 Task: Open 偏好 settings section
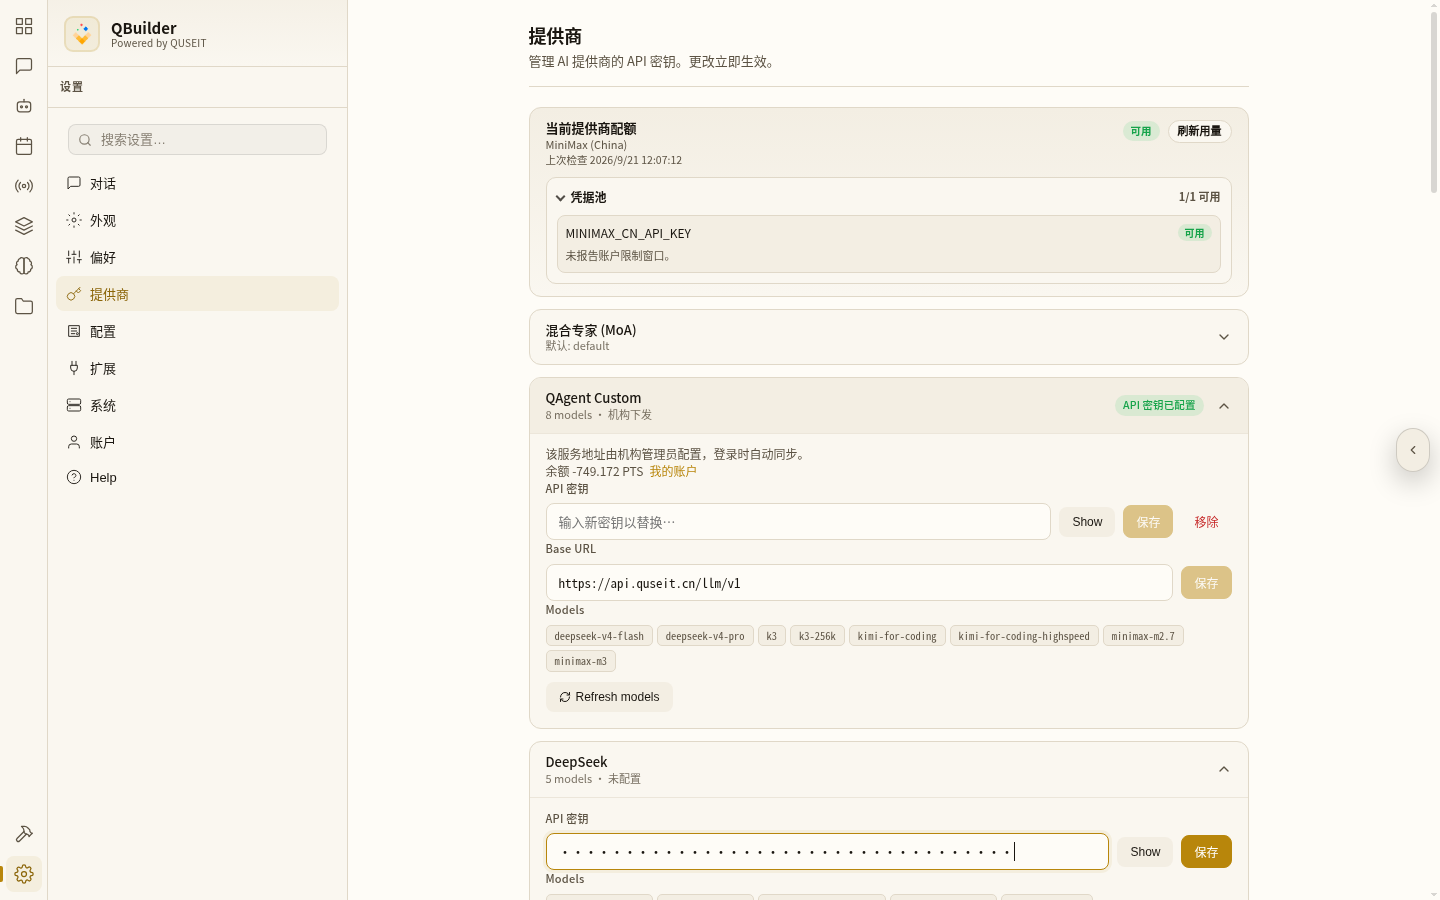click(x=197, y=257)
